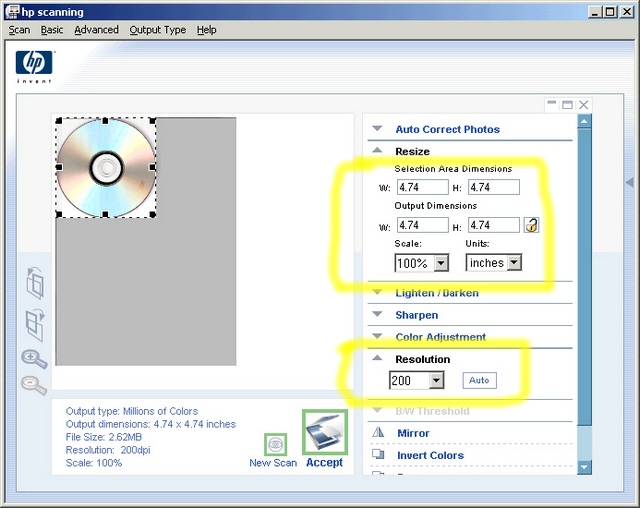
Task: Click the selection's top-right corner handle
Action: click(x=153, y=121)
